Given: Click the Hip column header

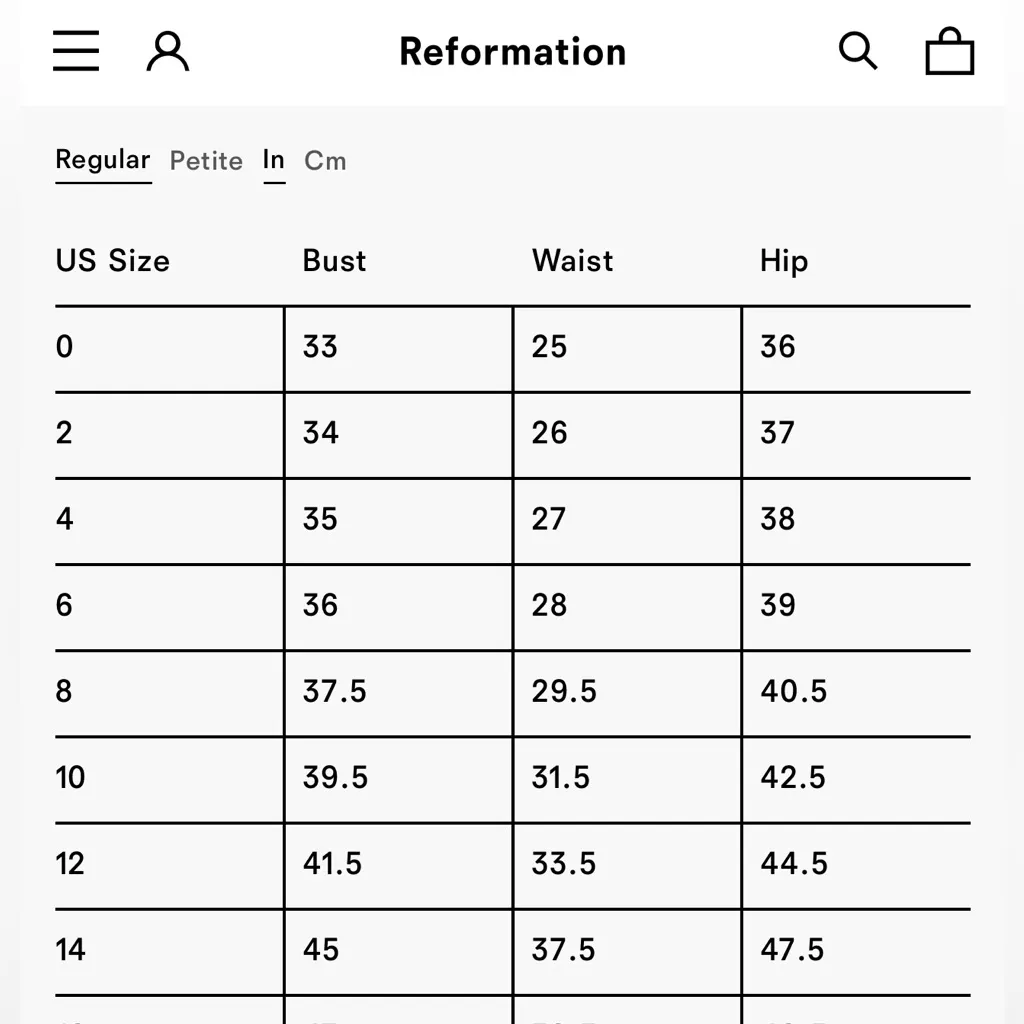Looking at the screenshot, I should coord(783,261).
